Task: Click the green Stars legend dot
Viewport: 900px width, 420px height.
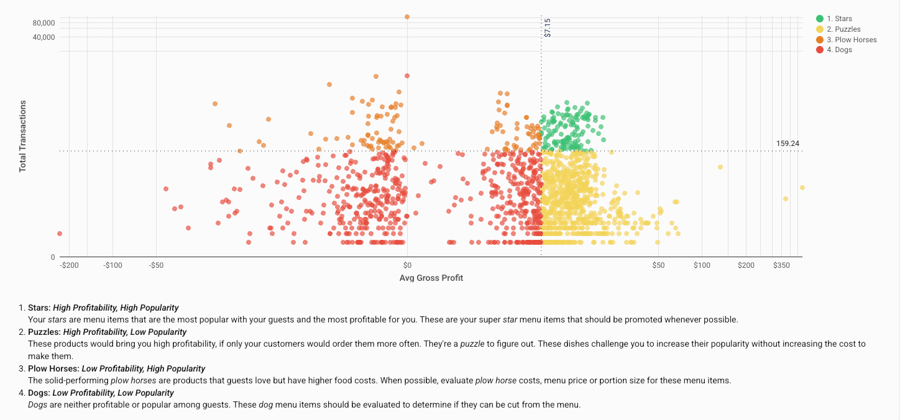Action: coord(820,19)
